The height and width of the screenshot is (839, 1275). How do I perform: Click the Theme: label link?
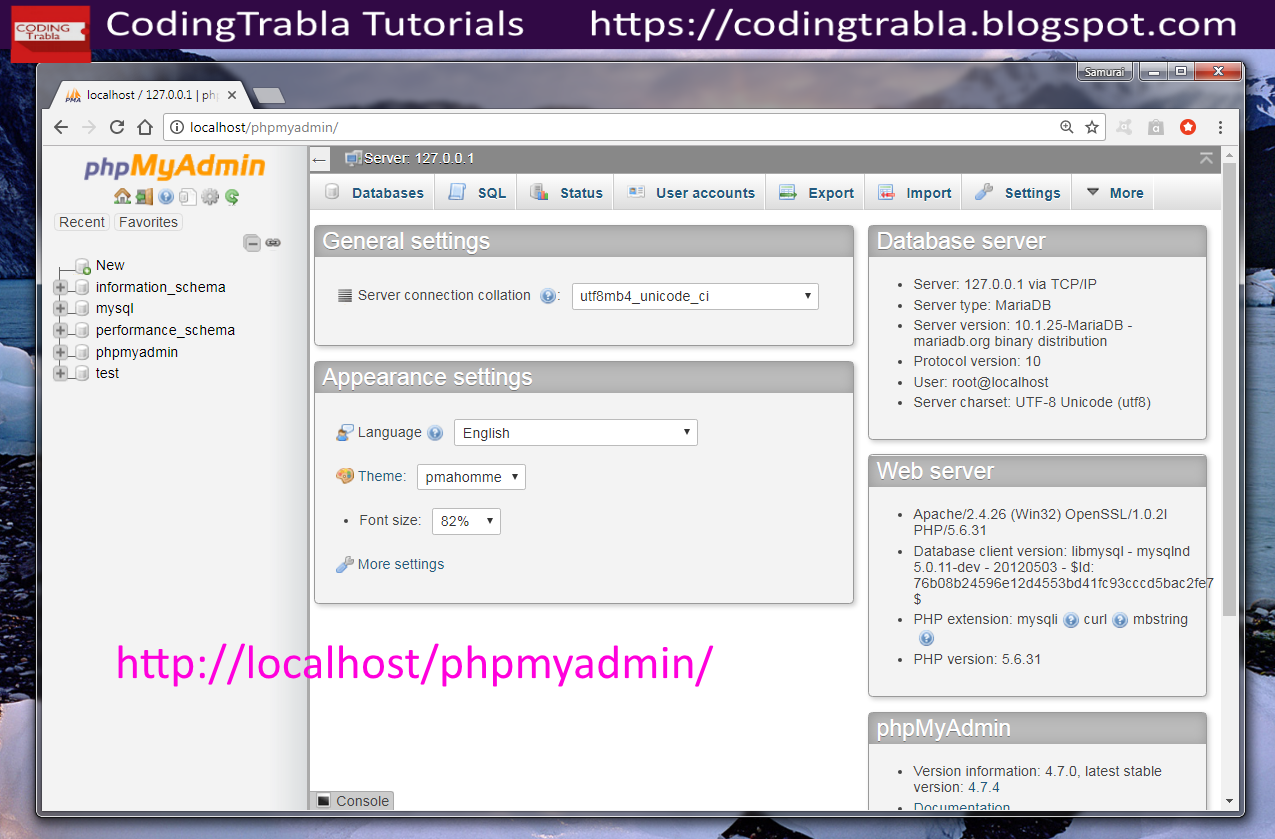(382, 476)
